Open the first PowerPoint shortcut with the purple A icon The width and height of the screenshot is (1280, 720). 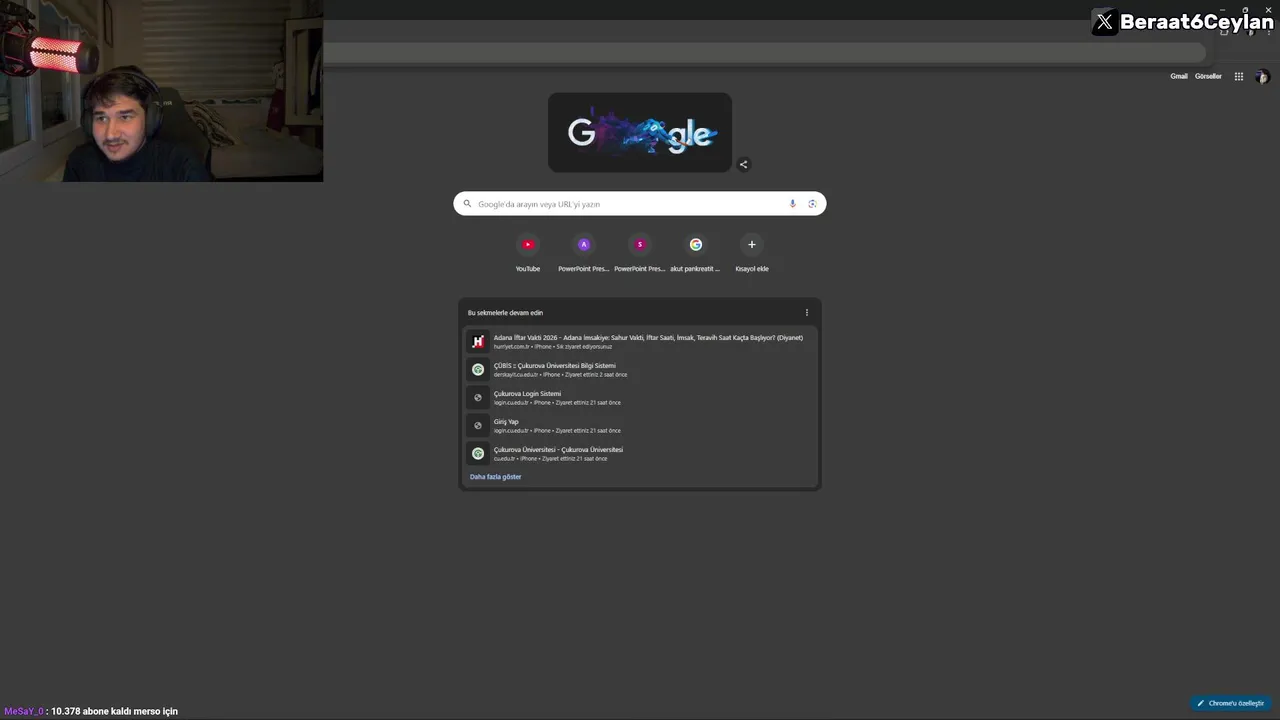coord(584,254)
